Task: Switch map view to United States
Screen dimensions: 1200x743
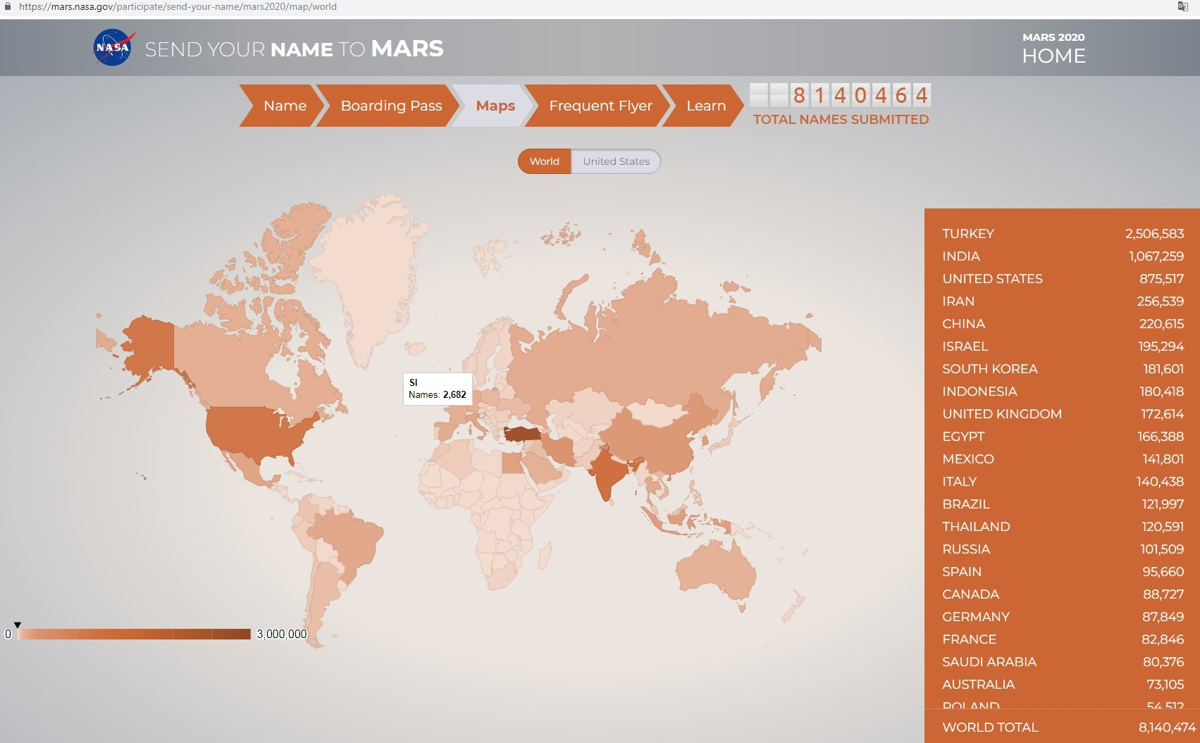Action: tap(616, 161)
